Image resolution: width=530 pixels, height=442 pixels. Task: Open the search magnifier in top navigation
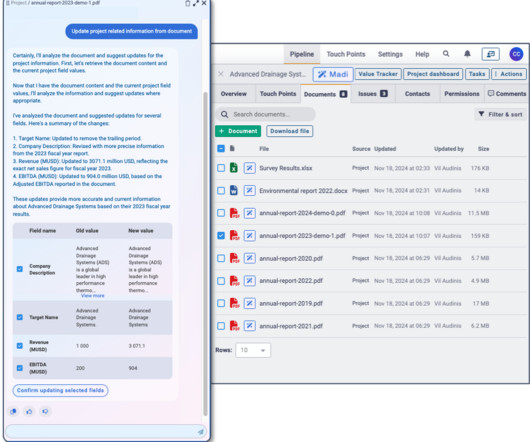[x=446, y=54]
